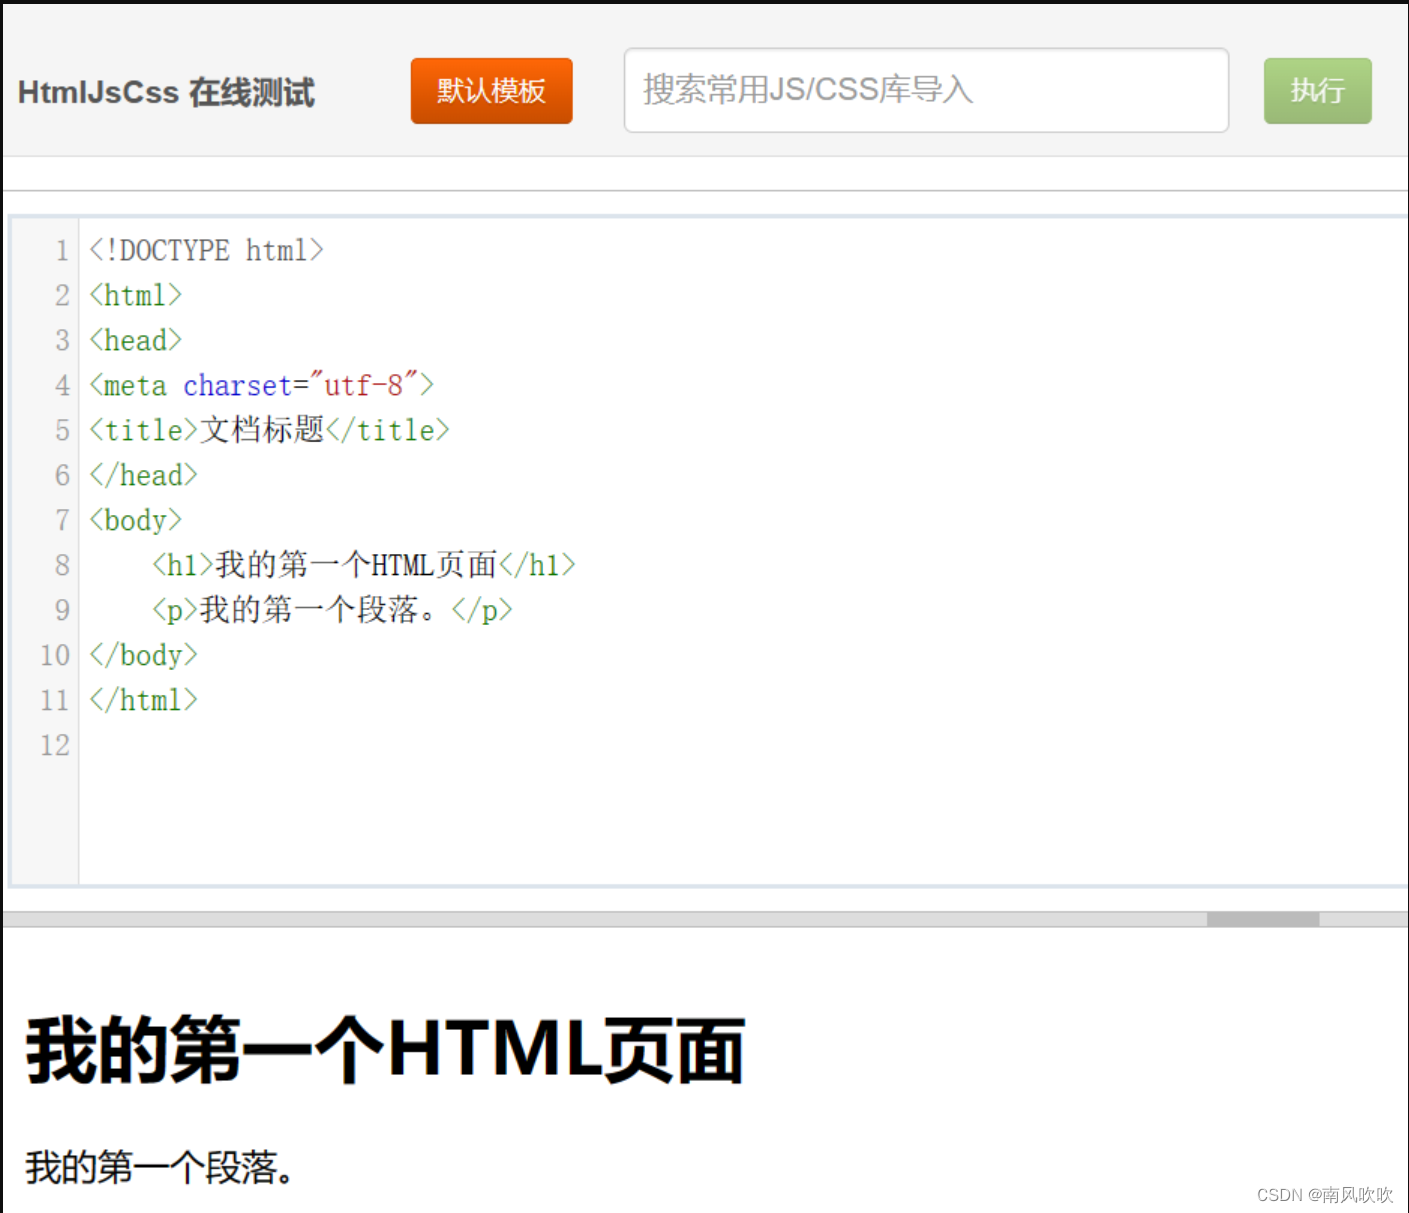Click line number 8 in gutter

point(62,565)
